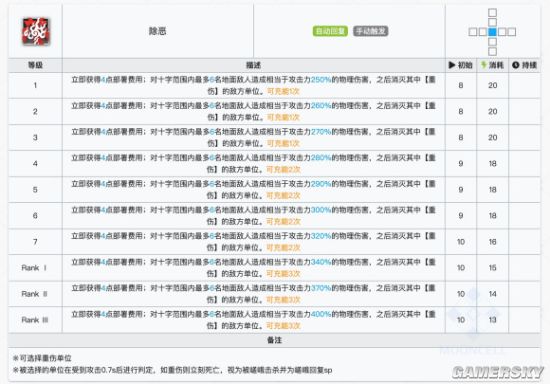The image size is (550, 384).
Task: Select level 5 in the 等级 column
Action: [35, 190]
